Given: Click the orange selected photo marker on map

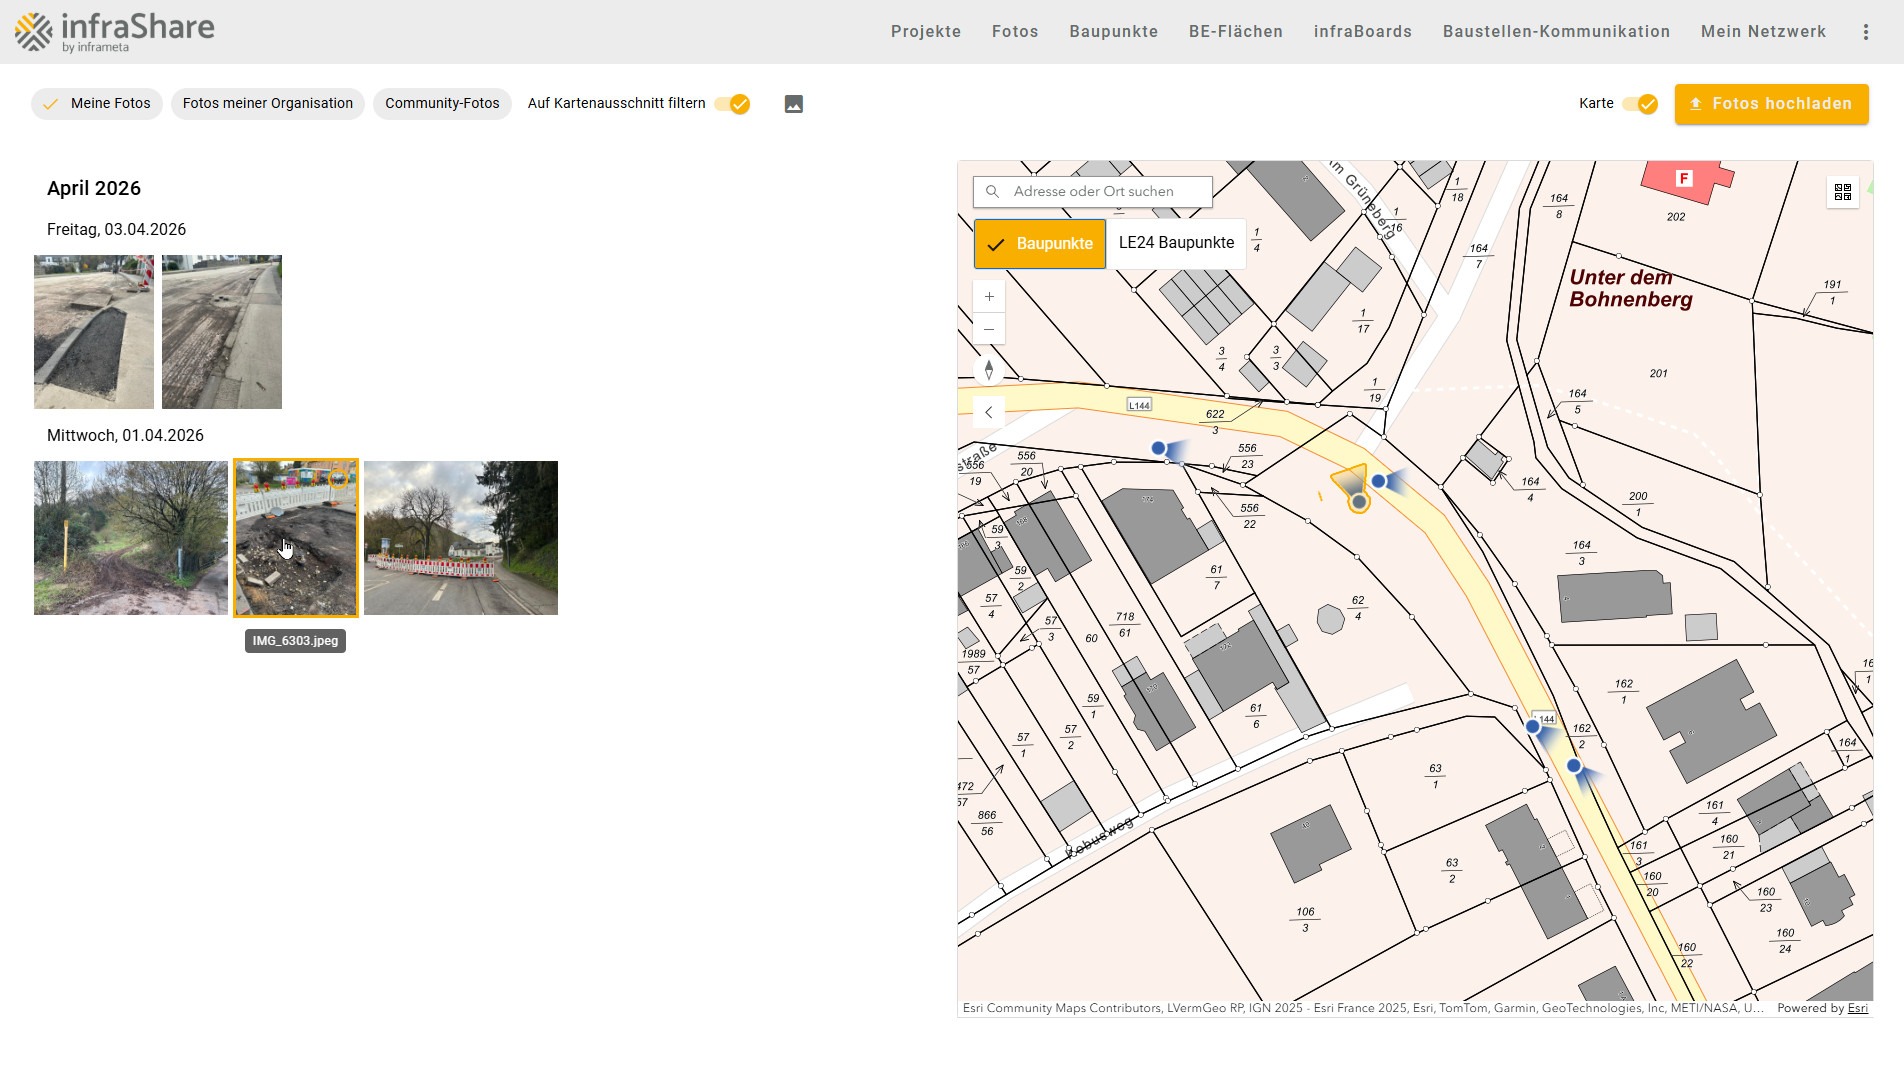Looking at the screenshot, I should [x=1358, y=502].
